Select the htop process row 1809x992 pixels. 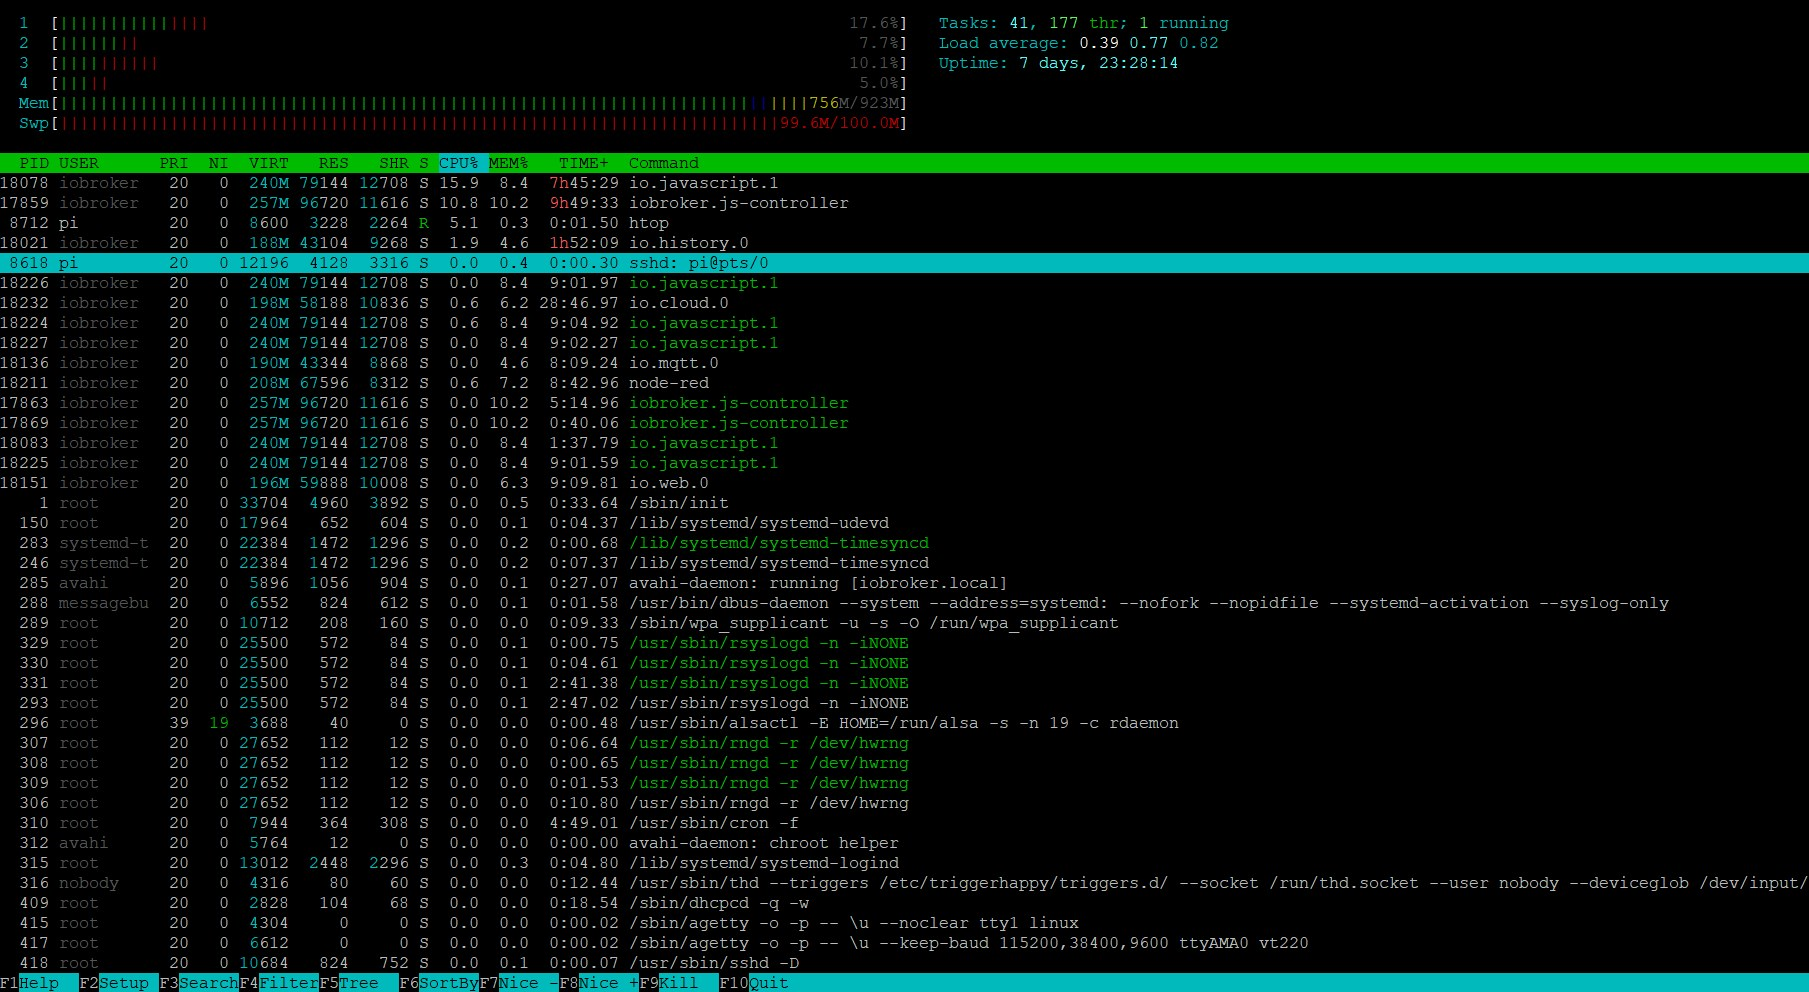tap(904, 223)
